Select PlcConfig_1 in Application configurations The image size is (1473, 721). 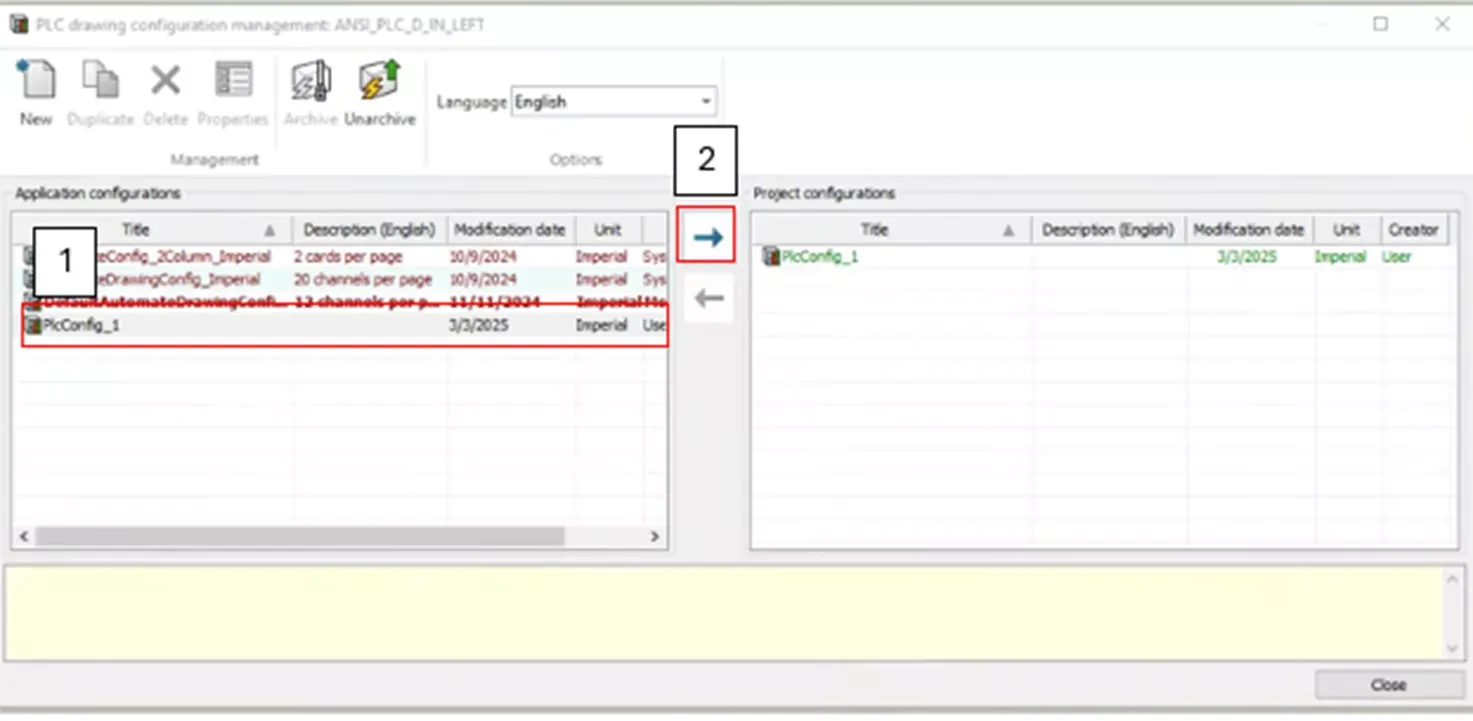(x=344, y=326)
